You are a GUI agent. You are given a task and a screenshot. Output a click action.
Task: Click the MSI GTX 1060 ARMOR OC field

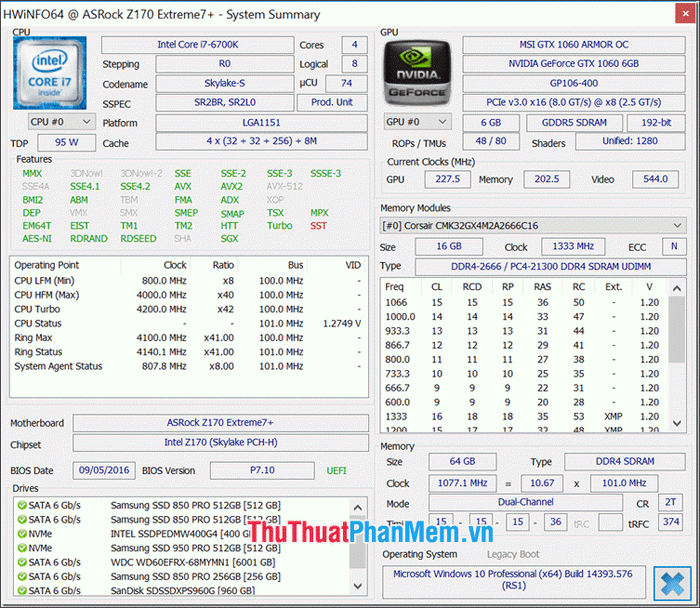tap(574, 45)
